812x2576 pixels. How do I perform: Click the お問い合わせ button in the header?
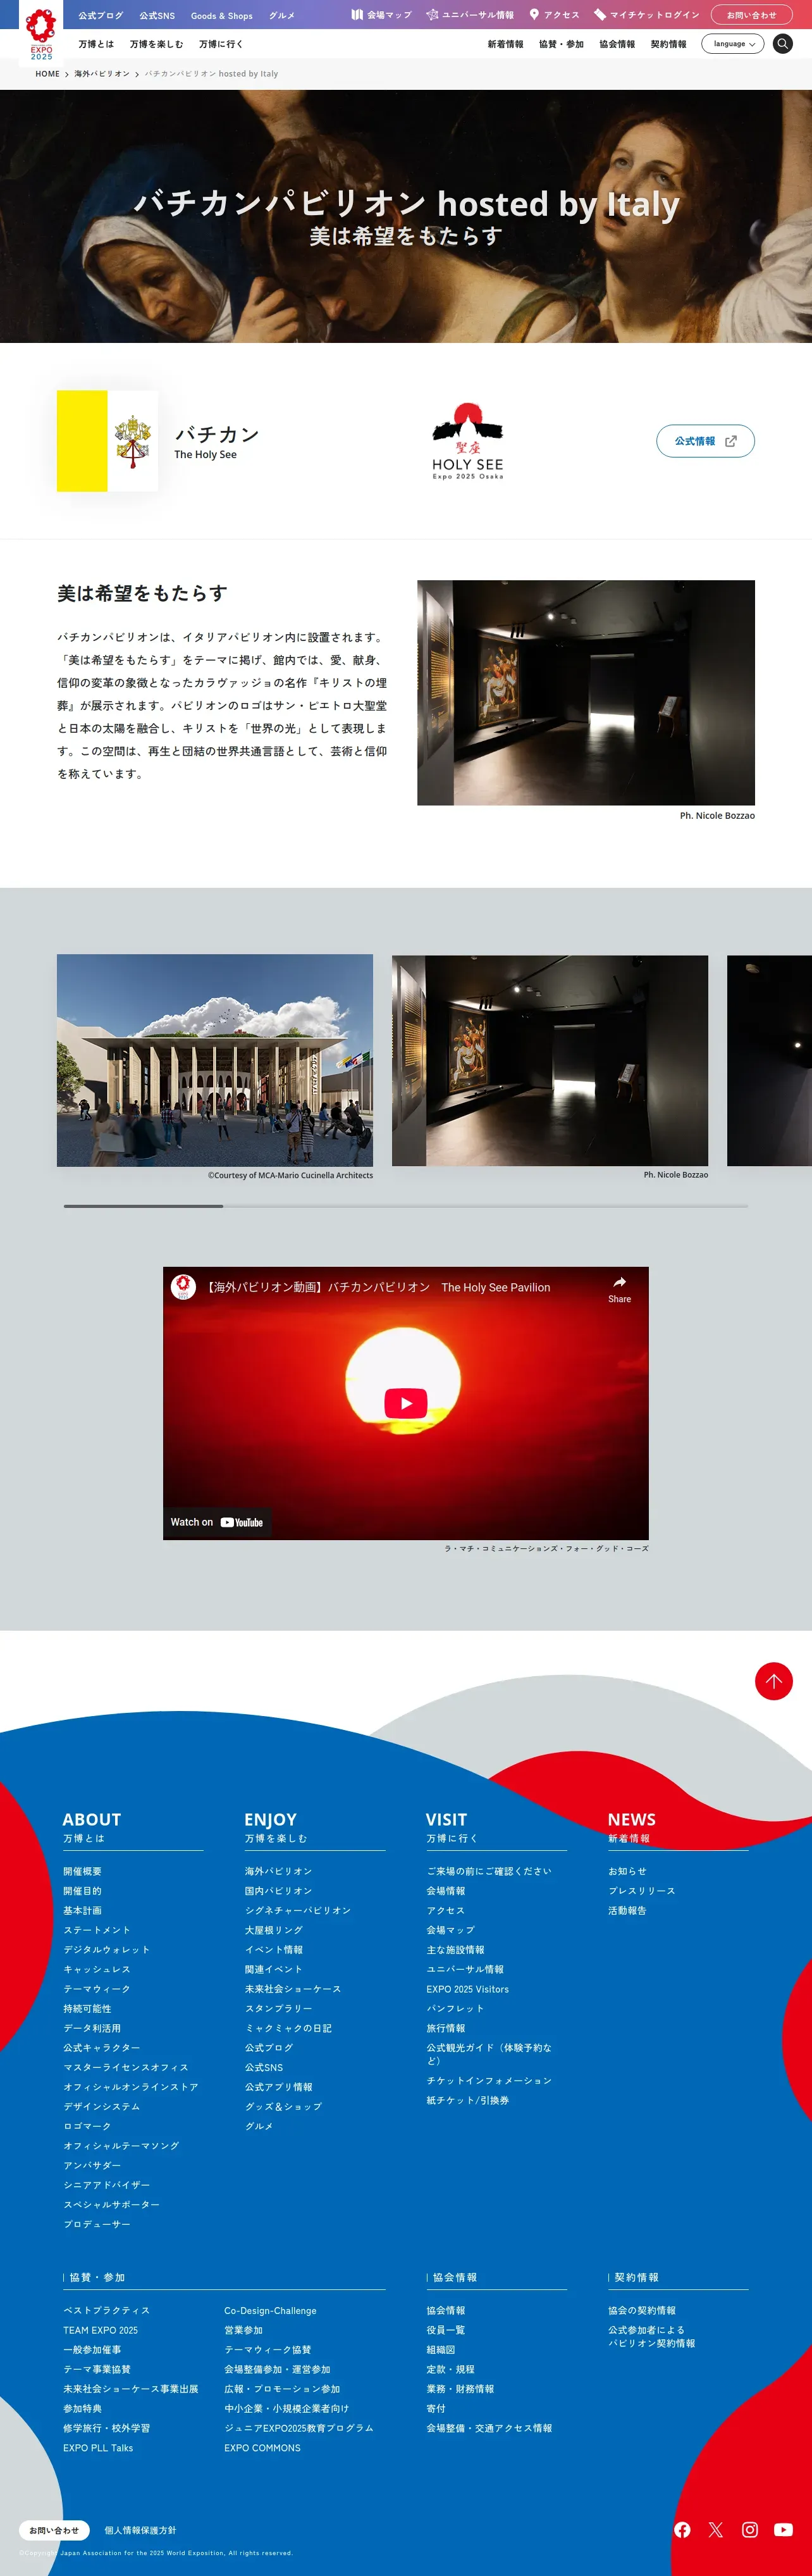pyautogui.click(x=751, y=15)
